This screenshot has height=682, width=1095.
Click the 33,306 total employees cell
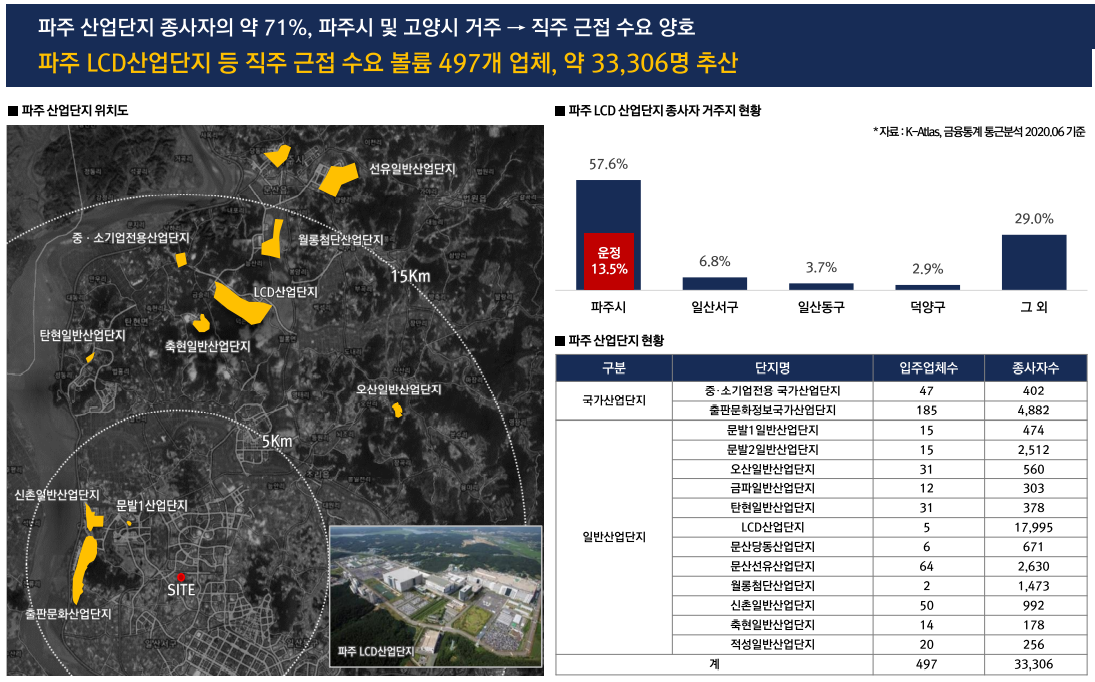tap(1034, 665)
